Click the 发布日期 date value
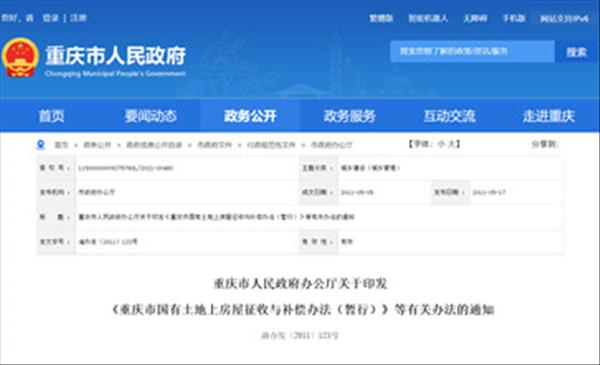Screen dimensions: 600x365 point(489,192)
